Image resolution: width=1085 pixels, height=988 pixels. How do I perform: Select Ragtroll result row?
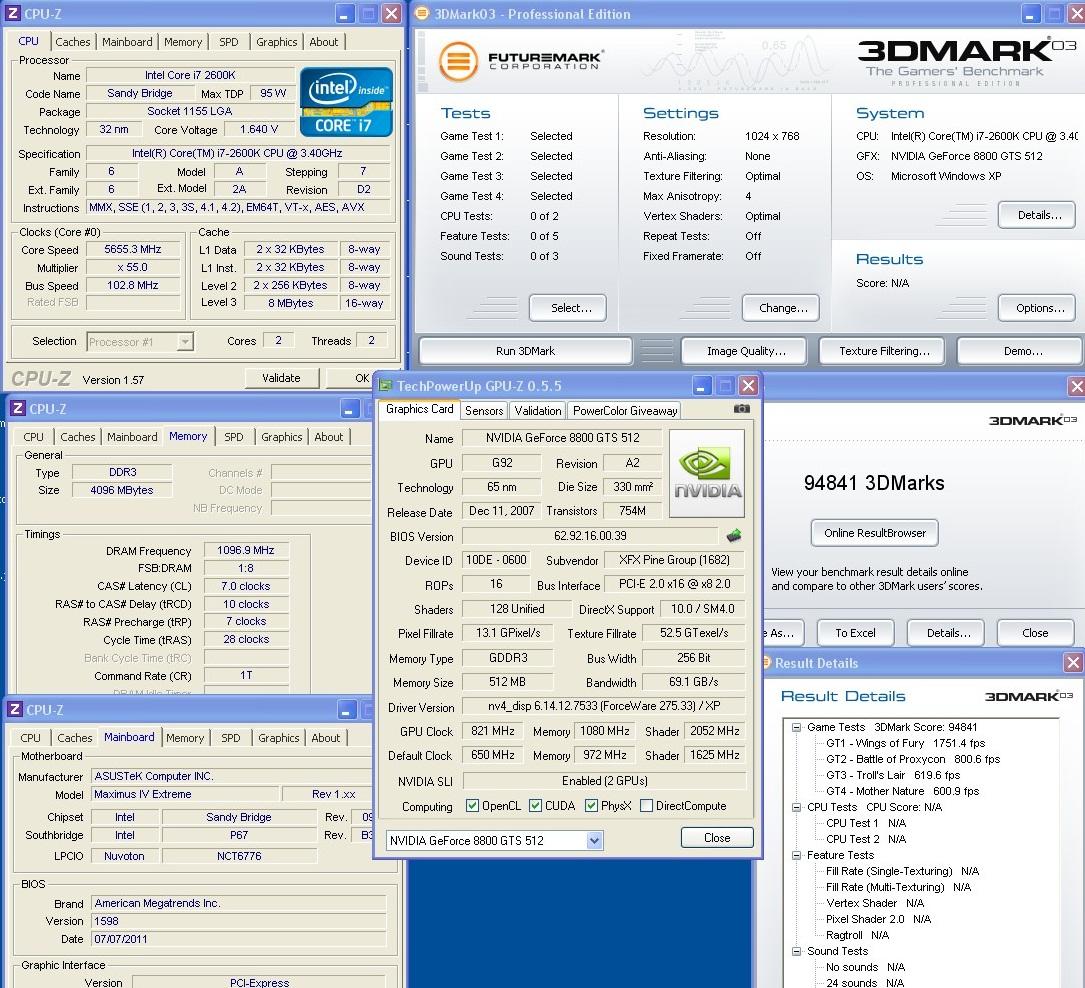[x=857, y=935]
